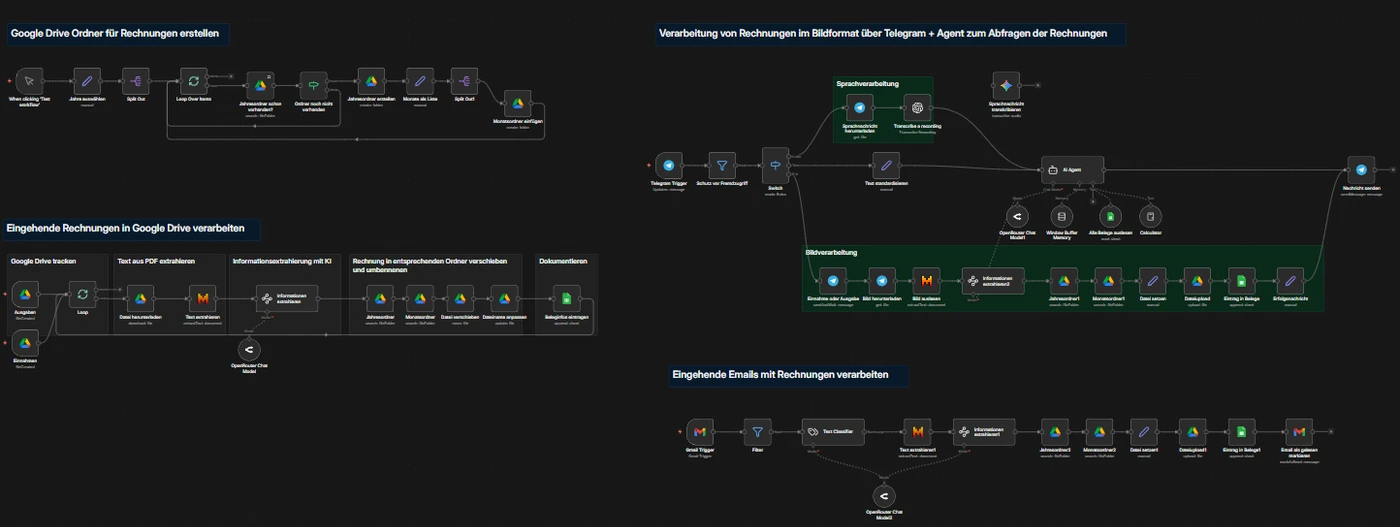Screen dimensions: 1400x527
Task: Select the Einnahmen Google Drive trigger
Action: [26, 343]
